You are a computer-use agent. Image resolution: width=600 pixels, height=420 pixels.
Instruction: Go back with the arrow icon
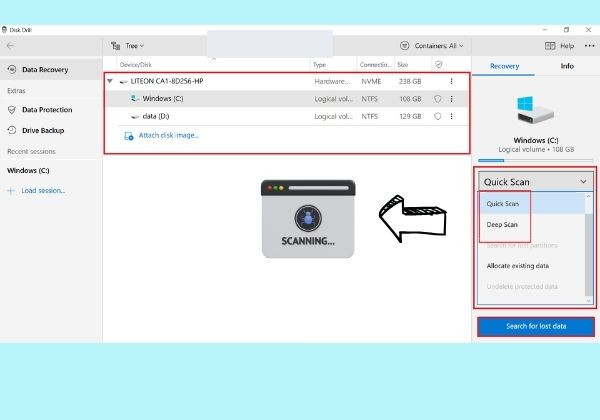pyautogui.click(x=10, y=46)
